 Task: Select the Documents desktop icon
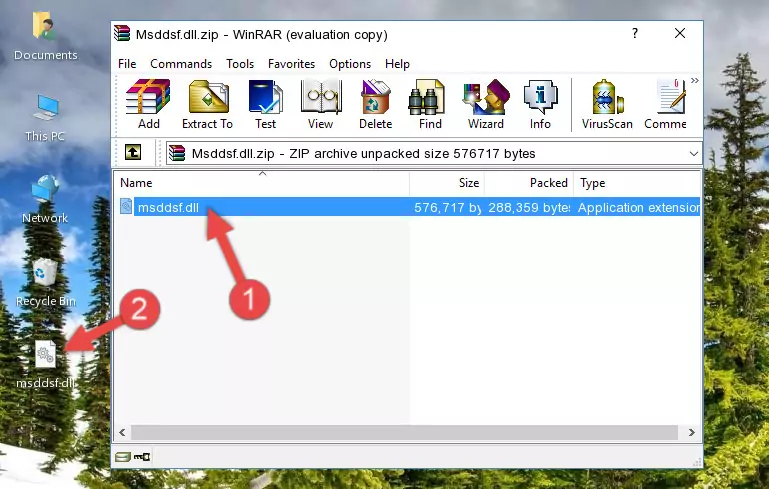click(45, 37)
